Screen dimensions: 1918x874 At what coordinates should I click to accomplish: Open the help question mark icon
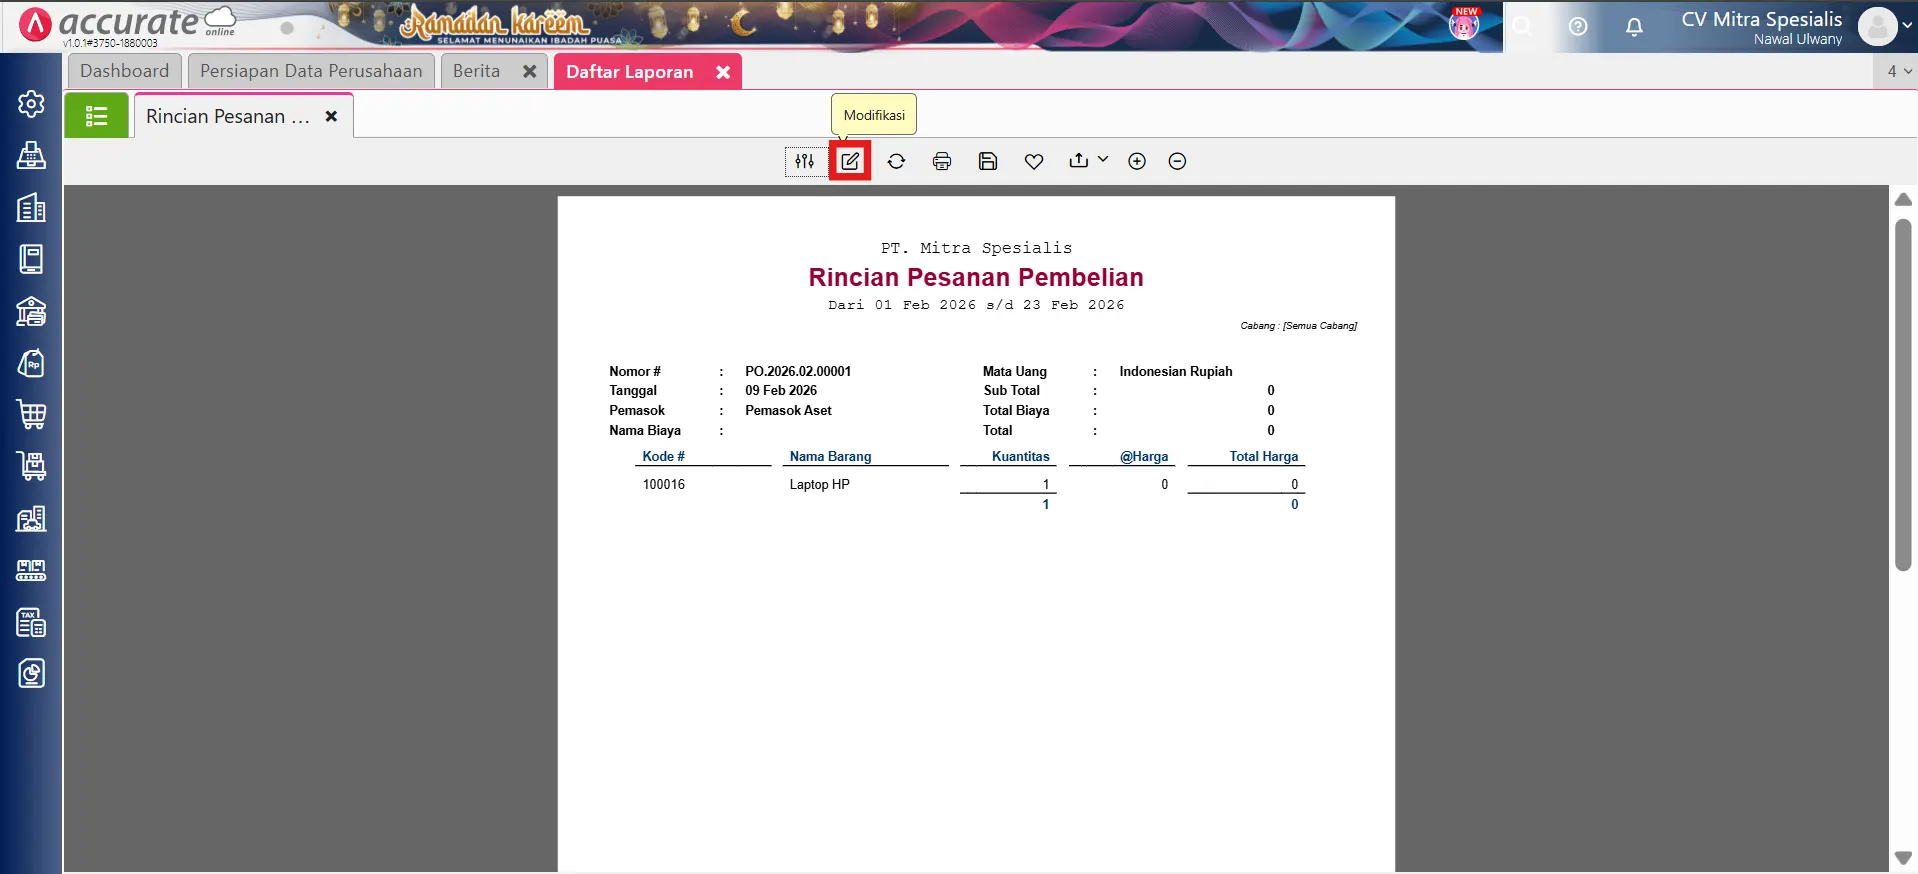point(1578,27)
